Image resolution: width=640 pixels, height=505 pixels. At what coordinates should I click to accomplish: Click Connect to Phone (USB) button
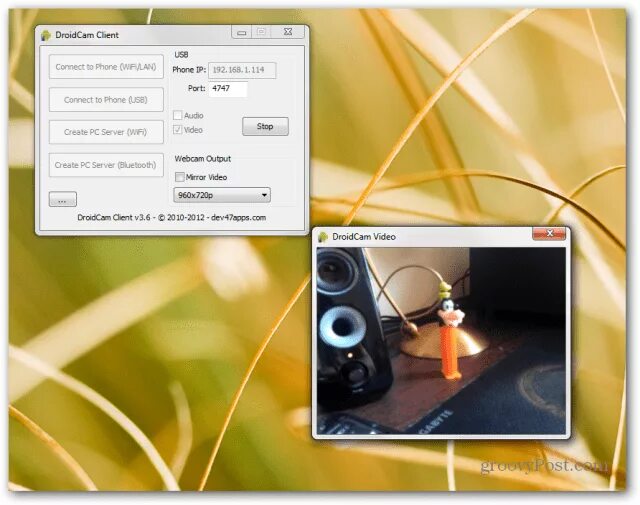point(106,100)
